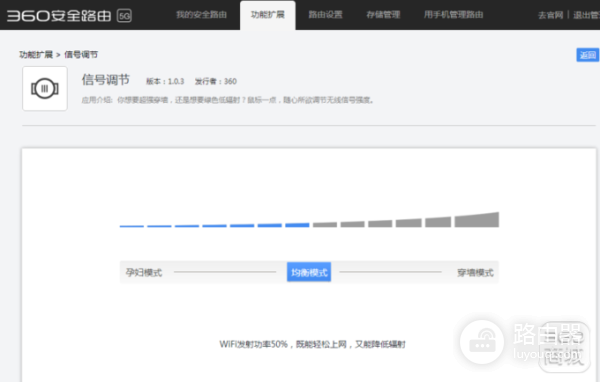
Task: Click the 版本：1.0.3 text
Action: [165, 82]
